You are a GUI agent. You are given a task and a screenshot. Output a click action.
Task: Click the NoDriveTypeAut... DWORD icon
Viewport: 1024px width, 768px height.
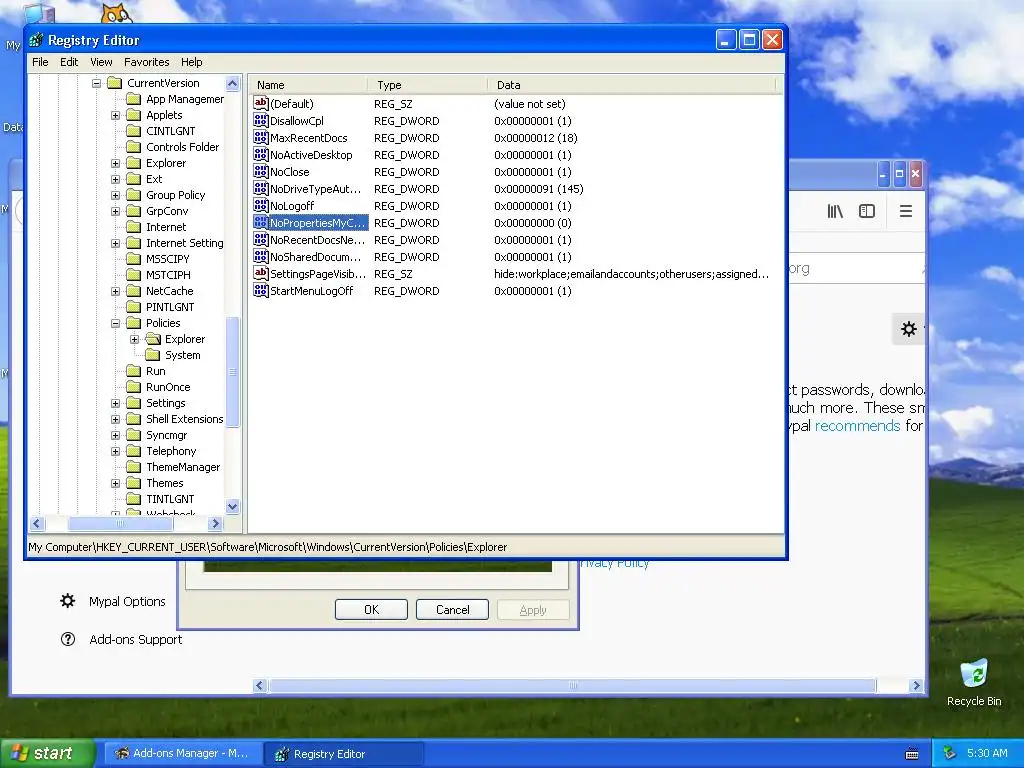point(261,188)
